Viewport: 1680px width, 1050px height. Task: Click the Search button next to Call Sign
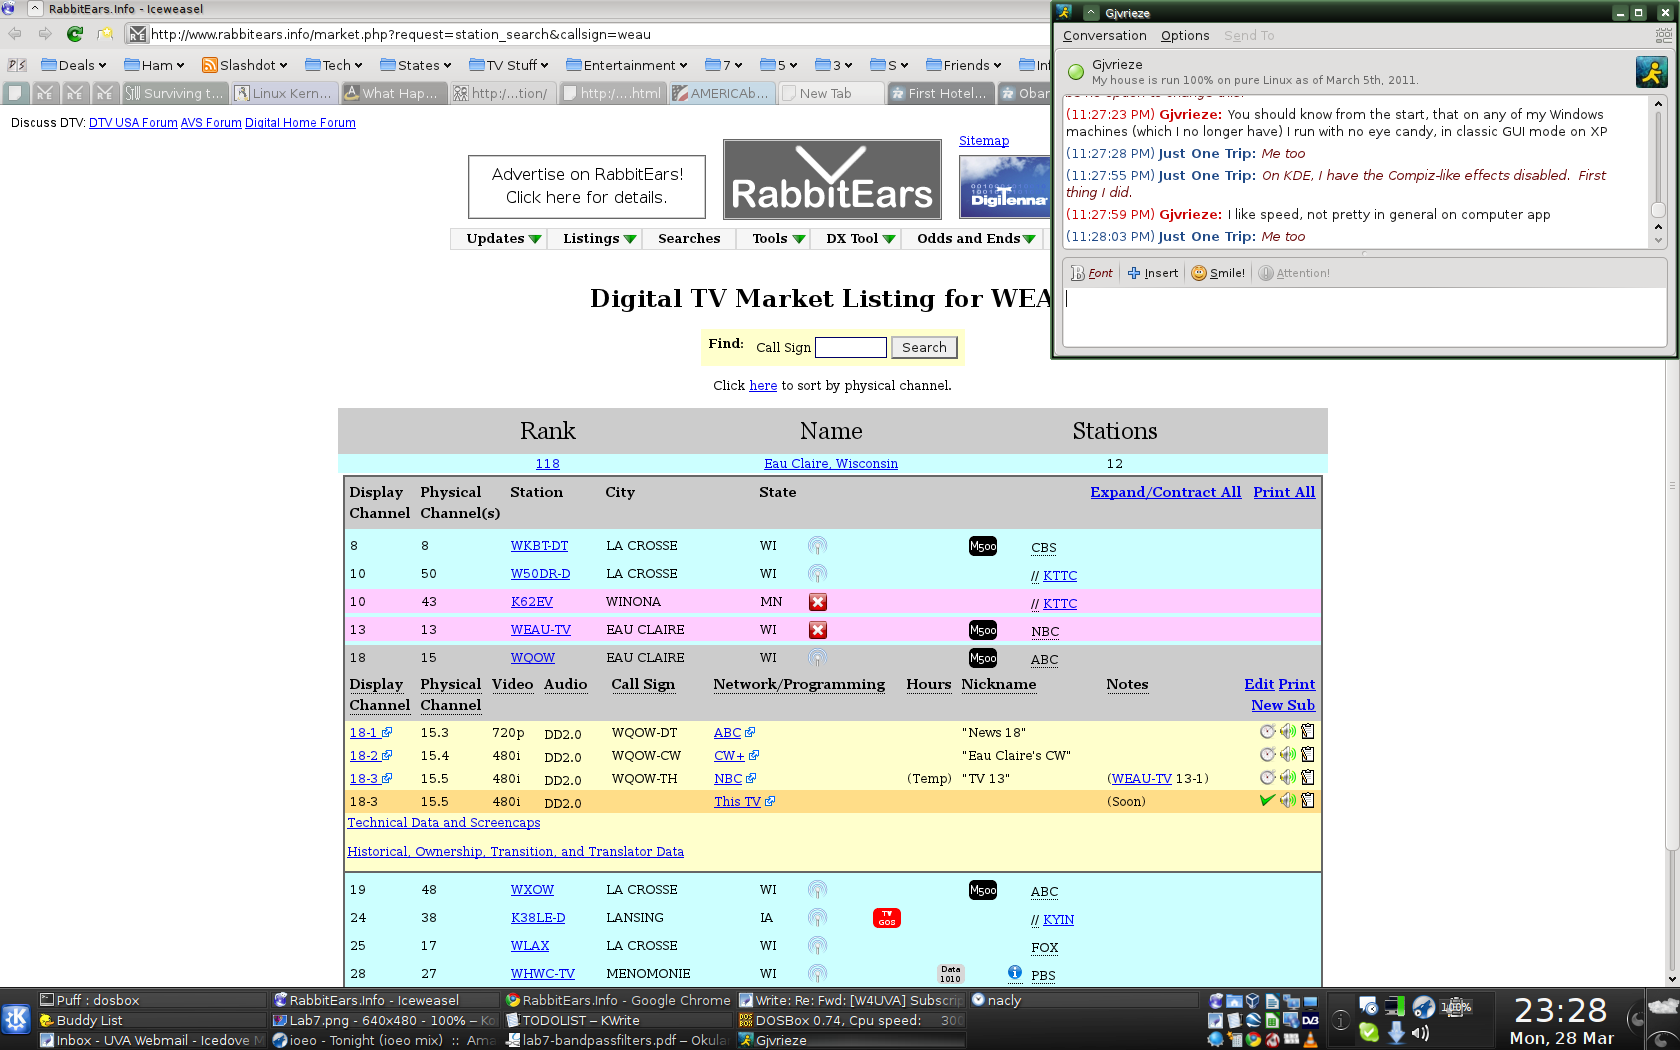[x=924, y=347]
